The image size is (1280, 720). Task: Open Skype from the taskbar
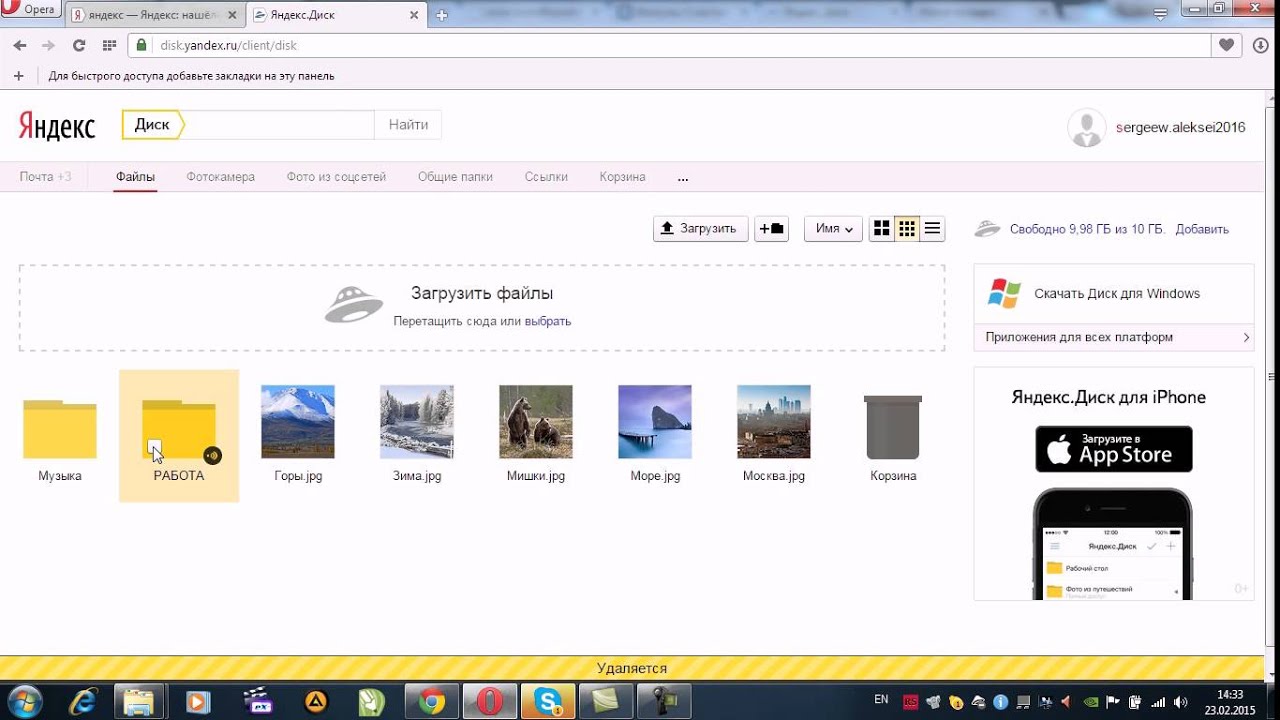tap(548, 702)
